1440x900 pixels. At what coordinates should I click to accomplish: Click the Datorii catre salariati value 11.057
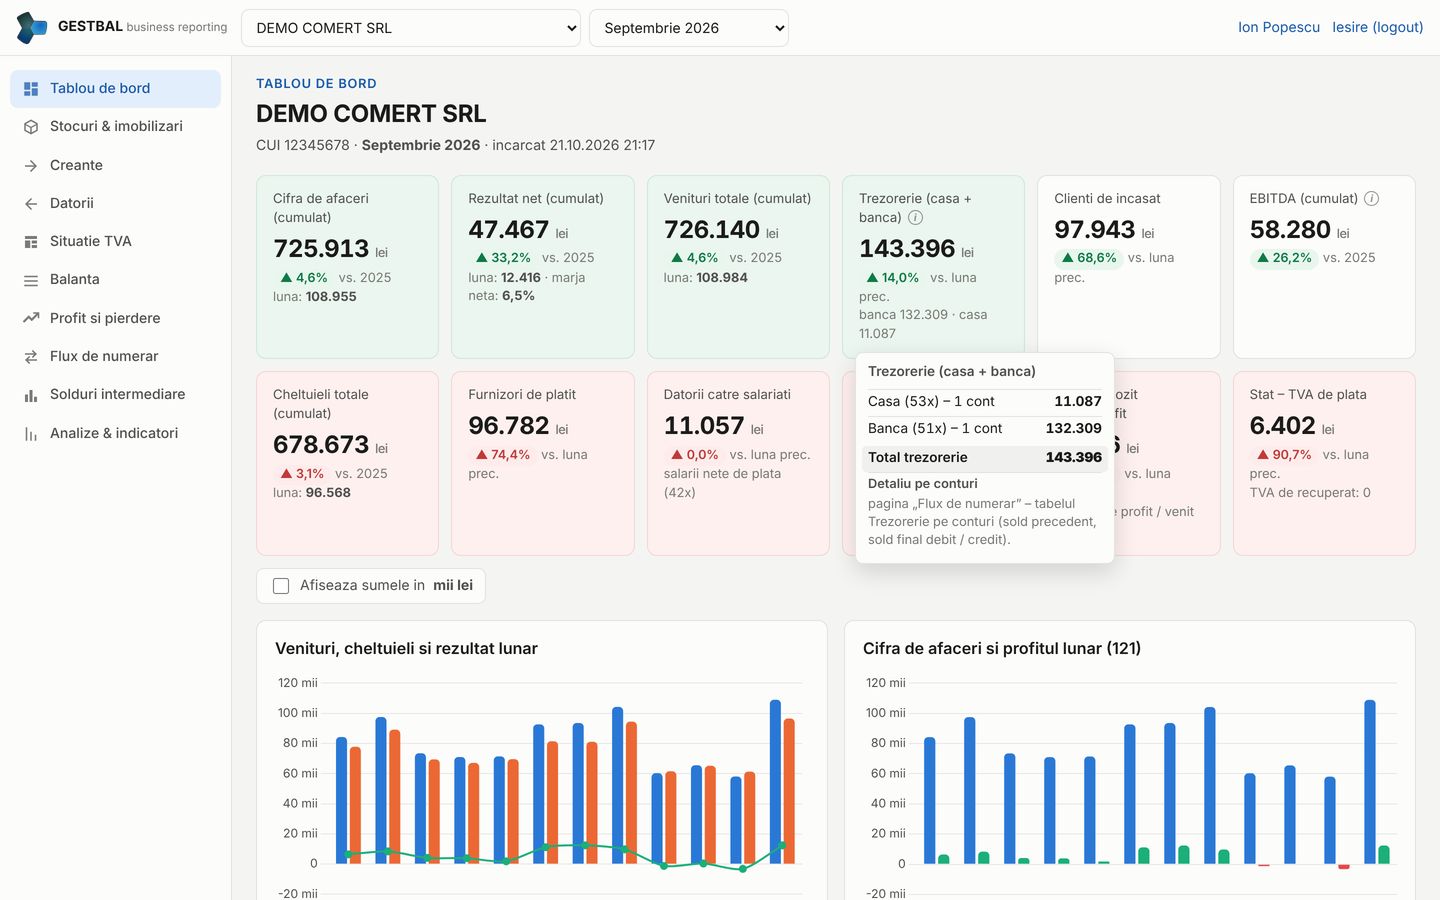[704, 426]
